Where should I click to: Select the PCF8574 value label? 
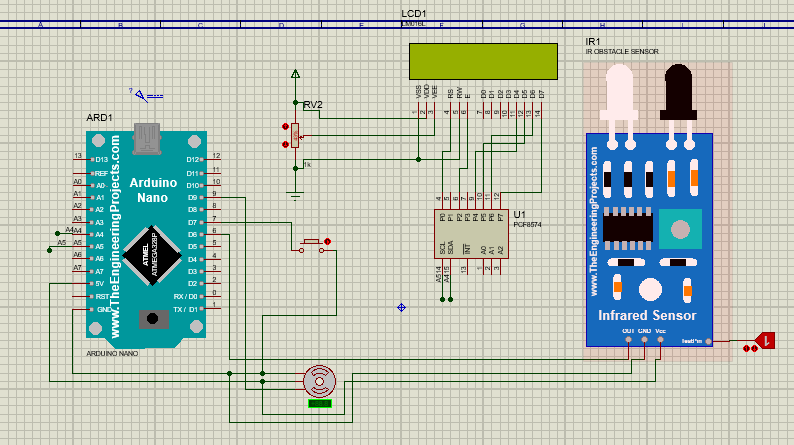coord(527,225)
